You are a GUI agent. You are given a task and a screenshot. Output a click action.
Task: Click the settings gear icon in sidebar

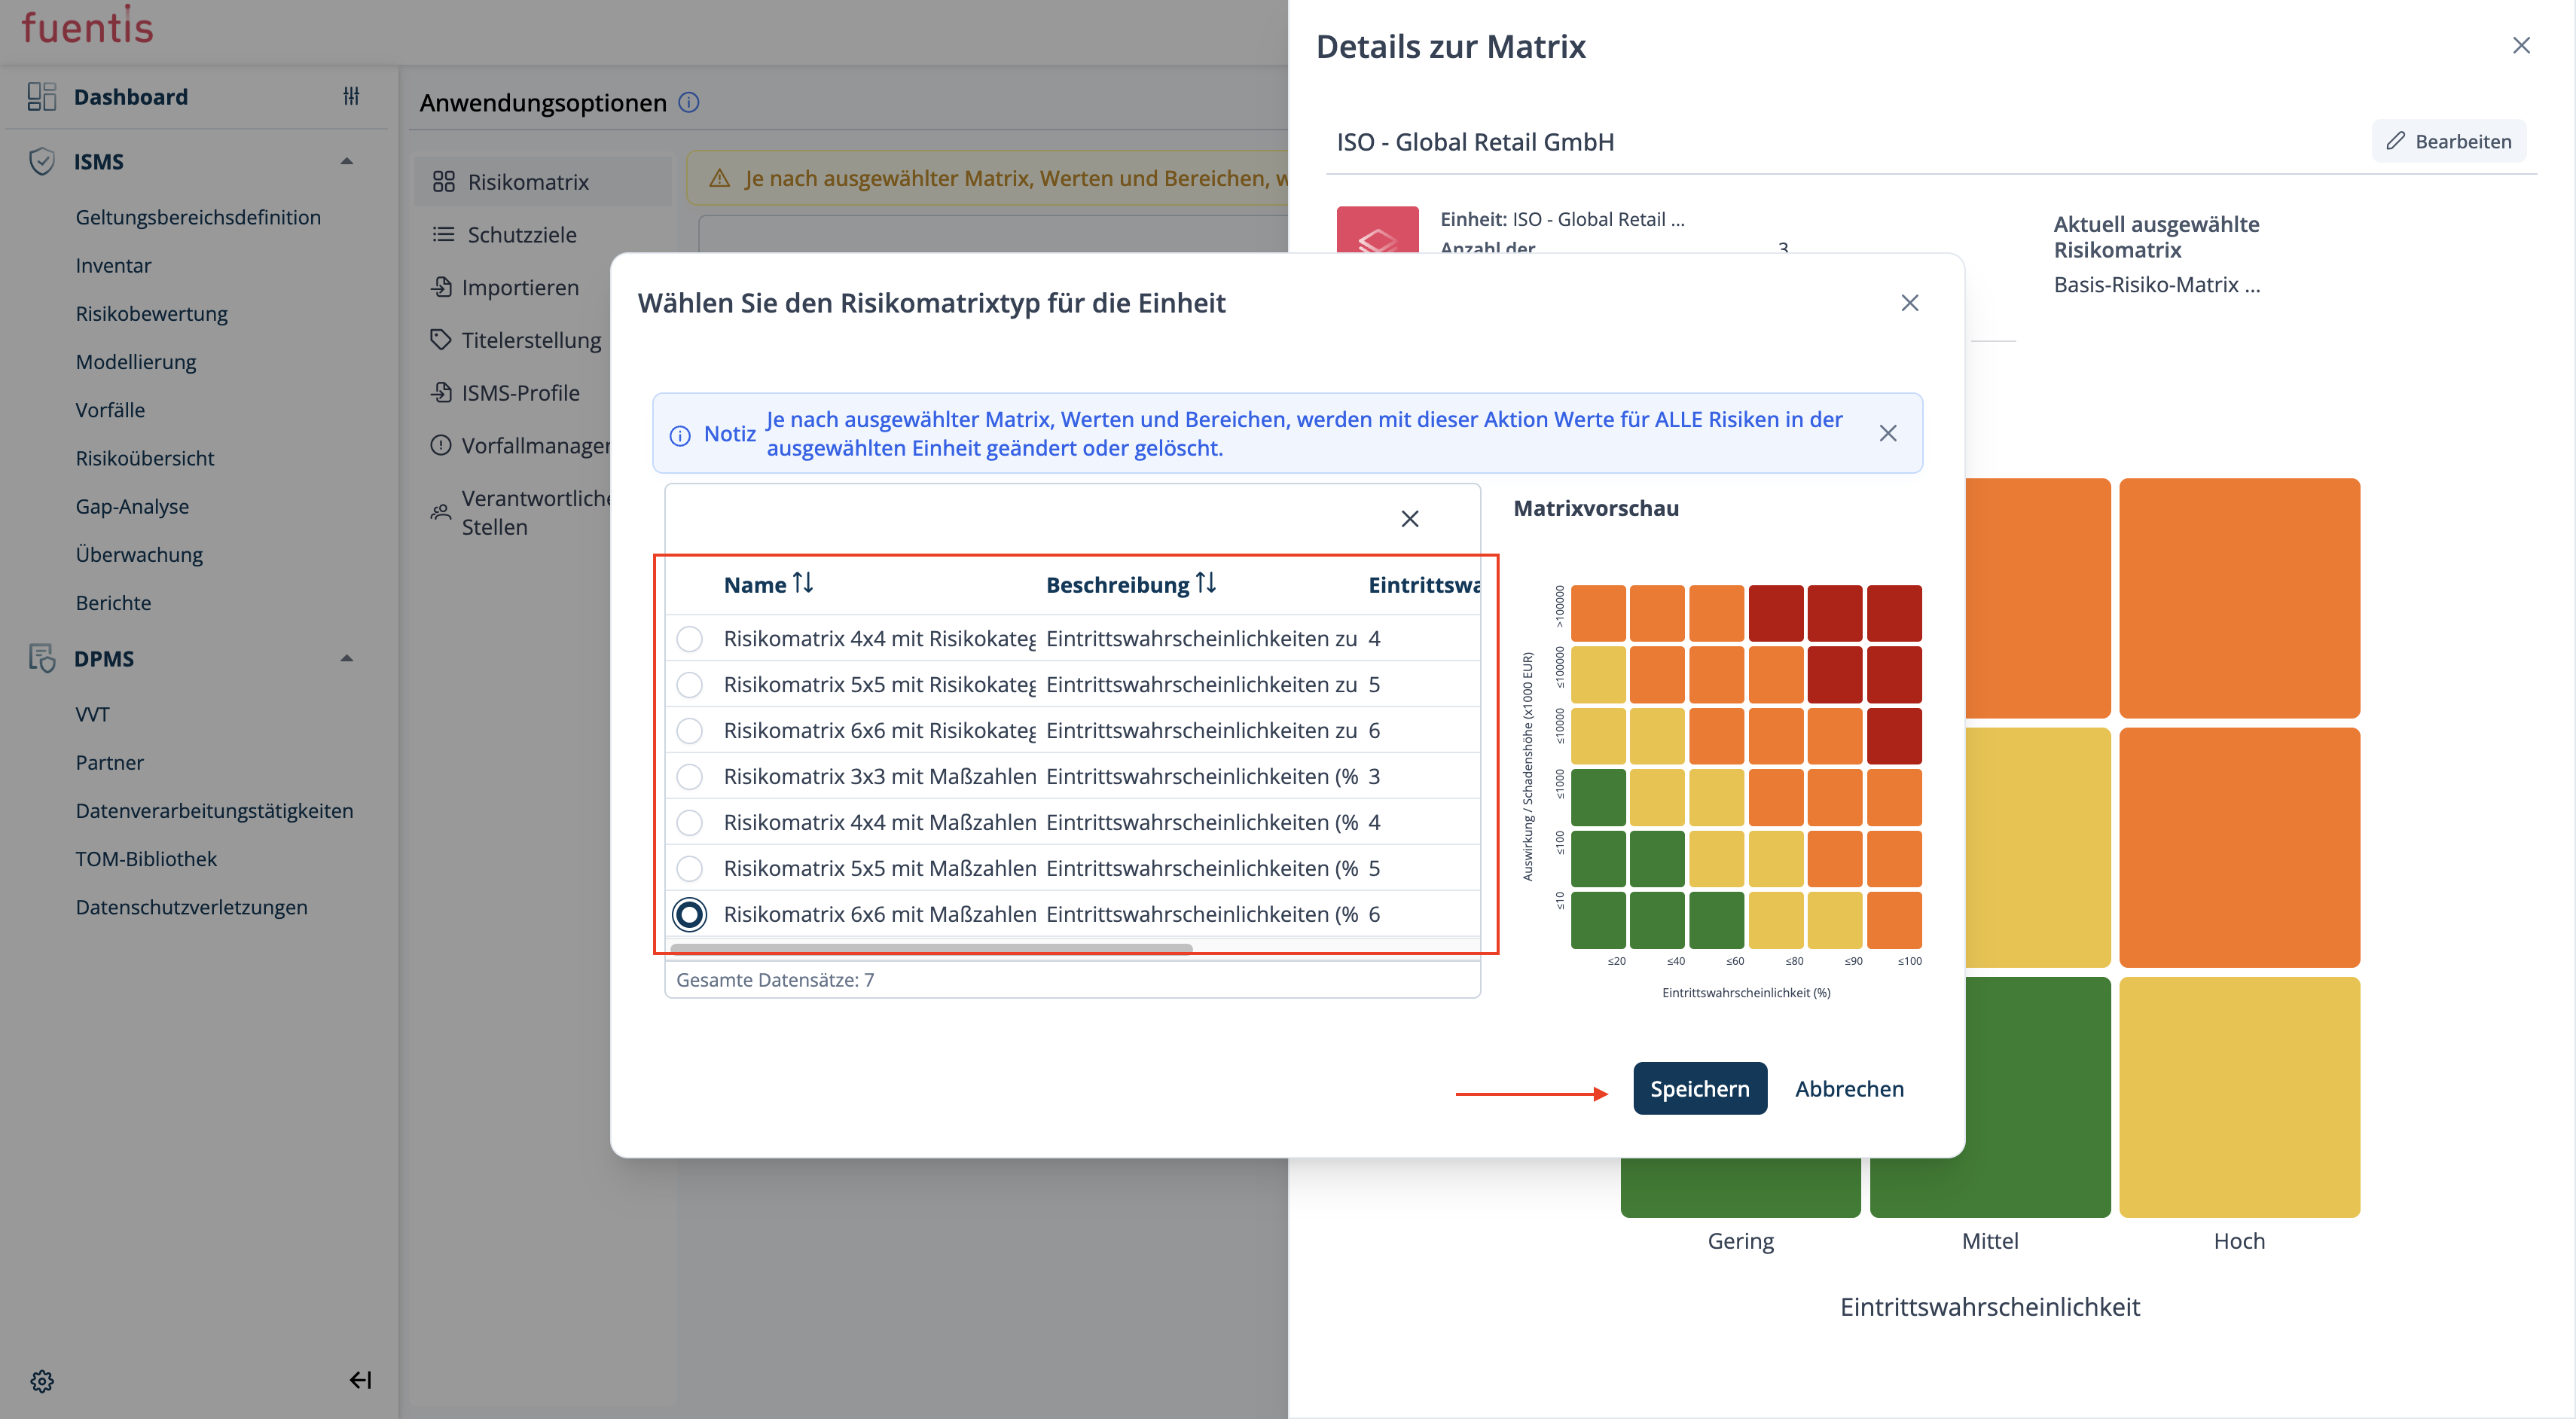point(42,1381)
